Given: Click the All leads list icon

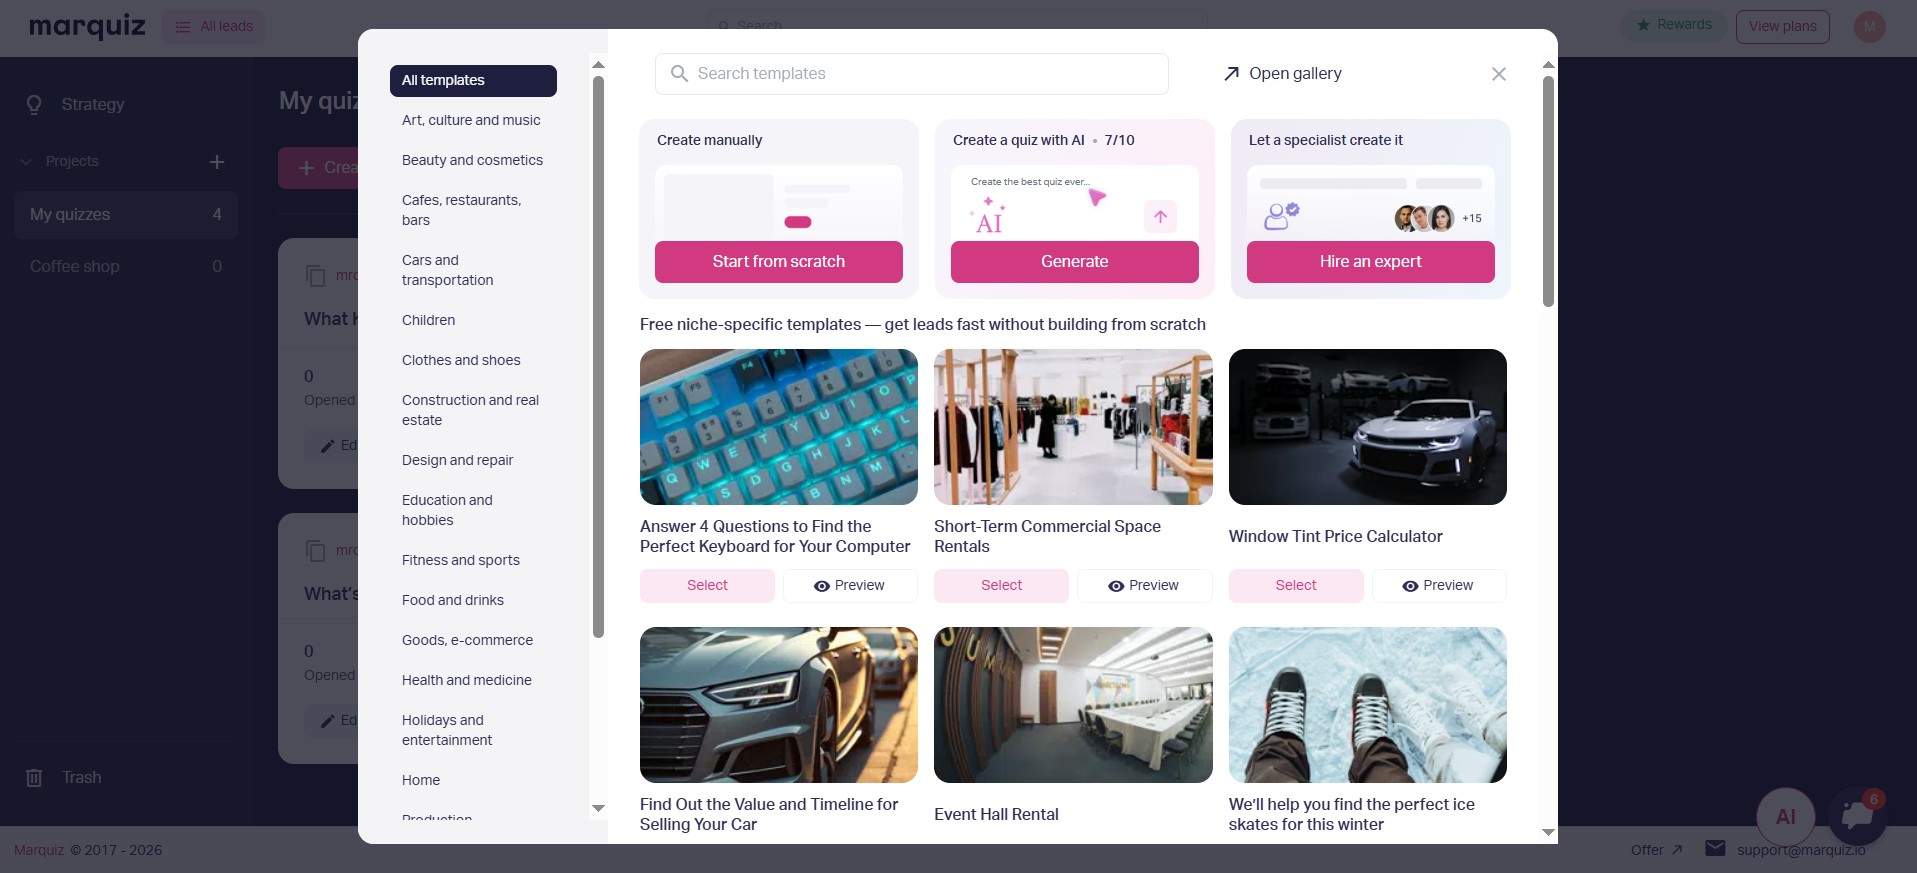Looking at the screenshot, I should tap(183, 27).
